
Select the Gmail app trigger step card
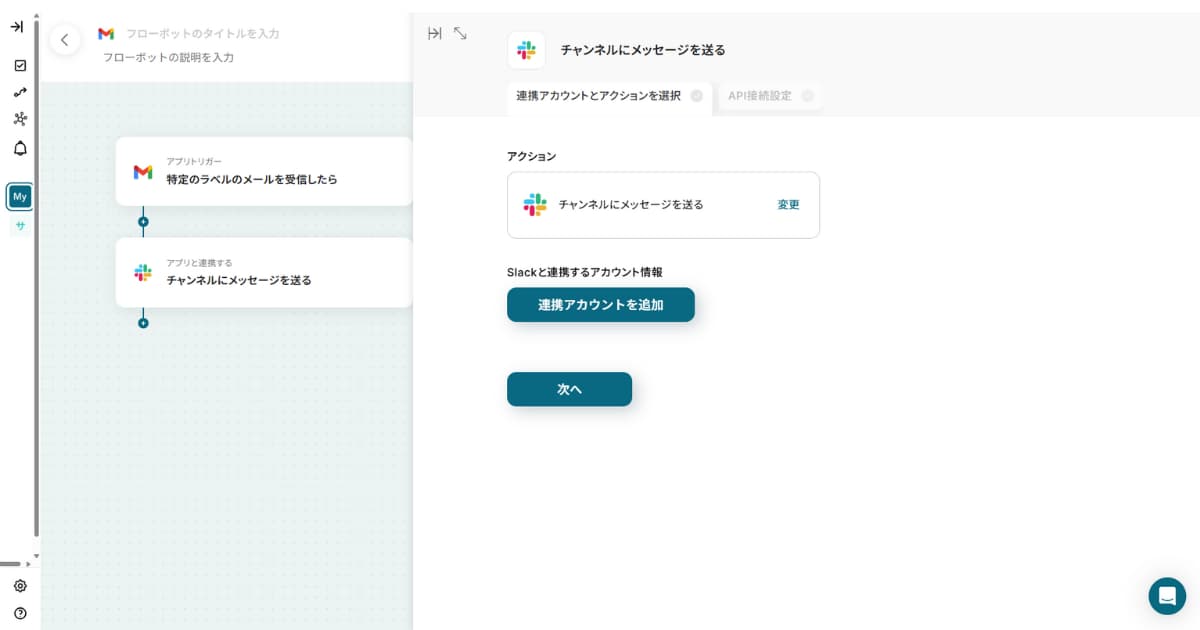[x=264, y=172]
